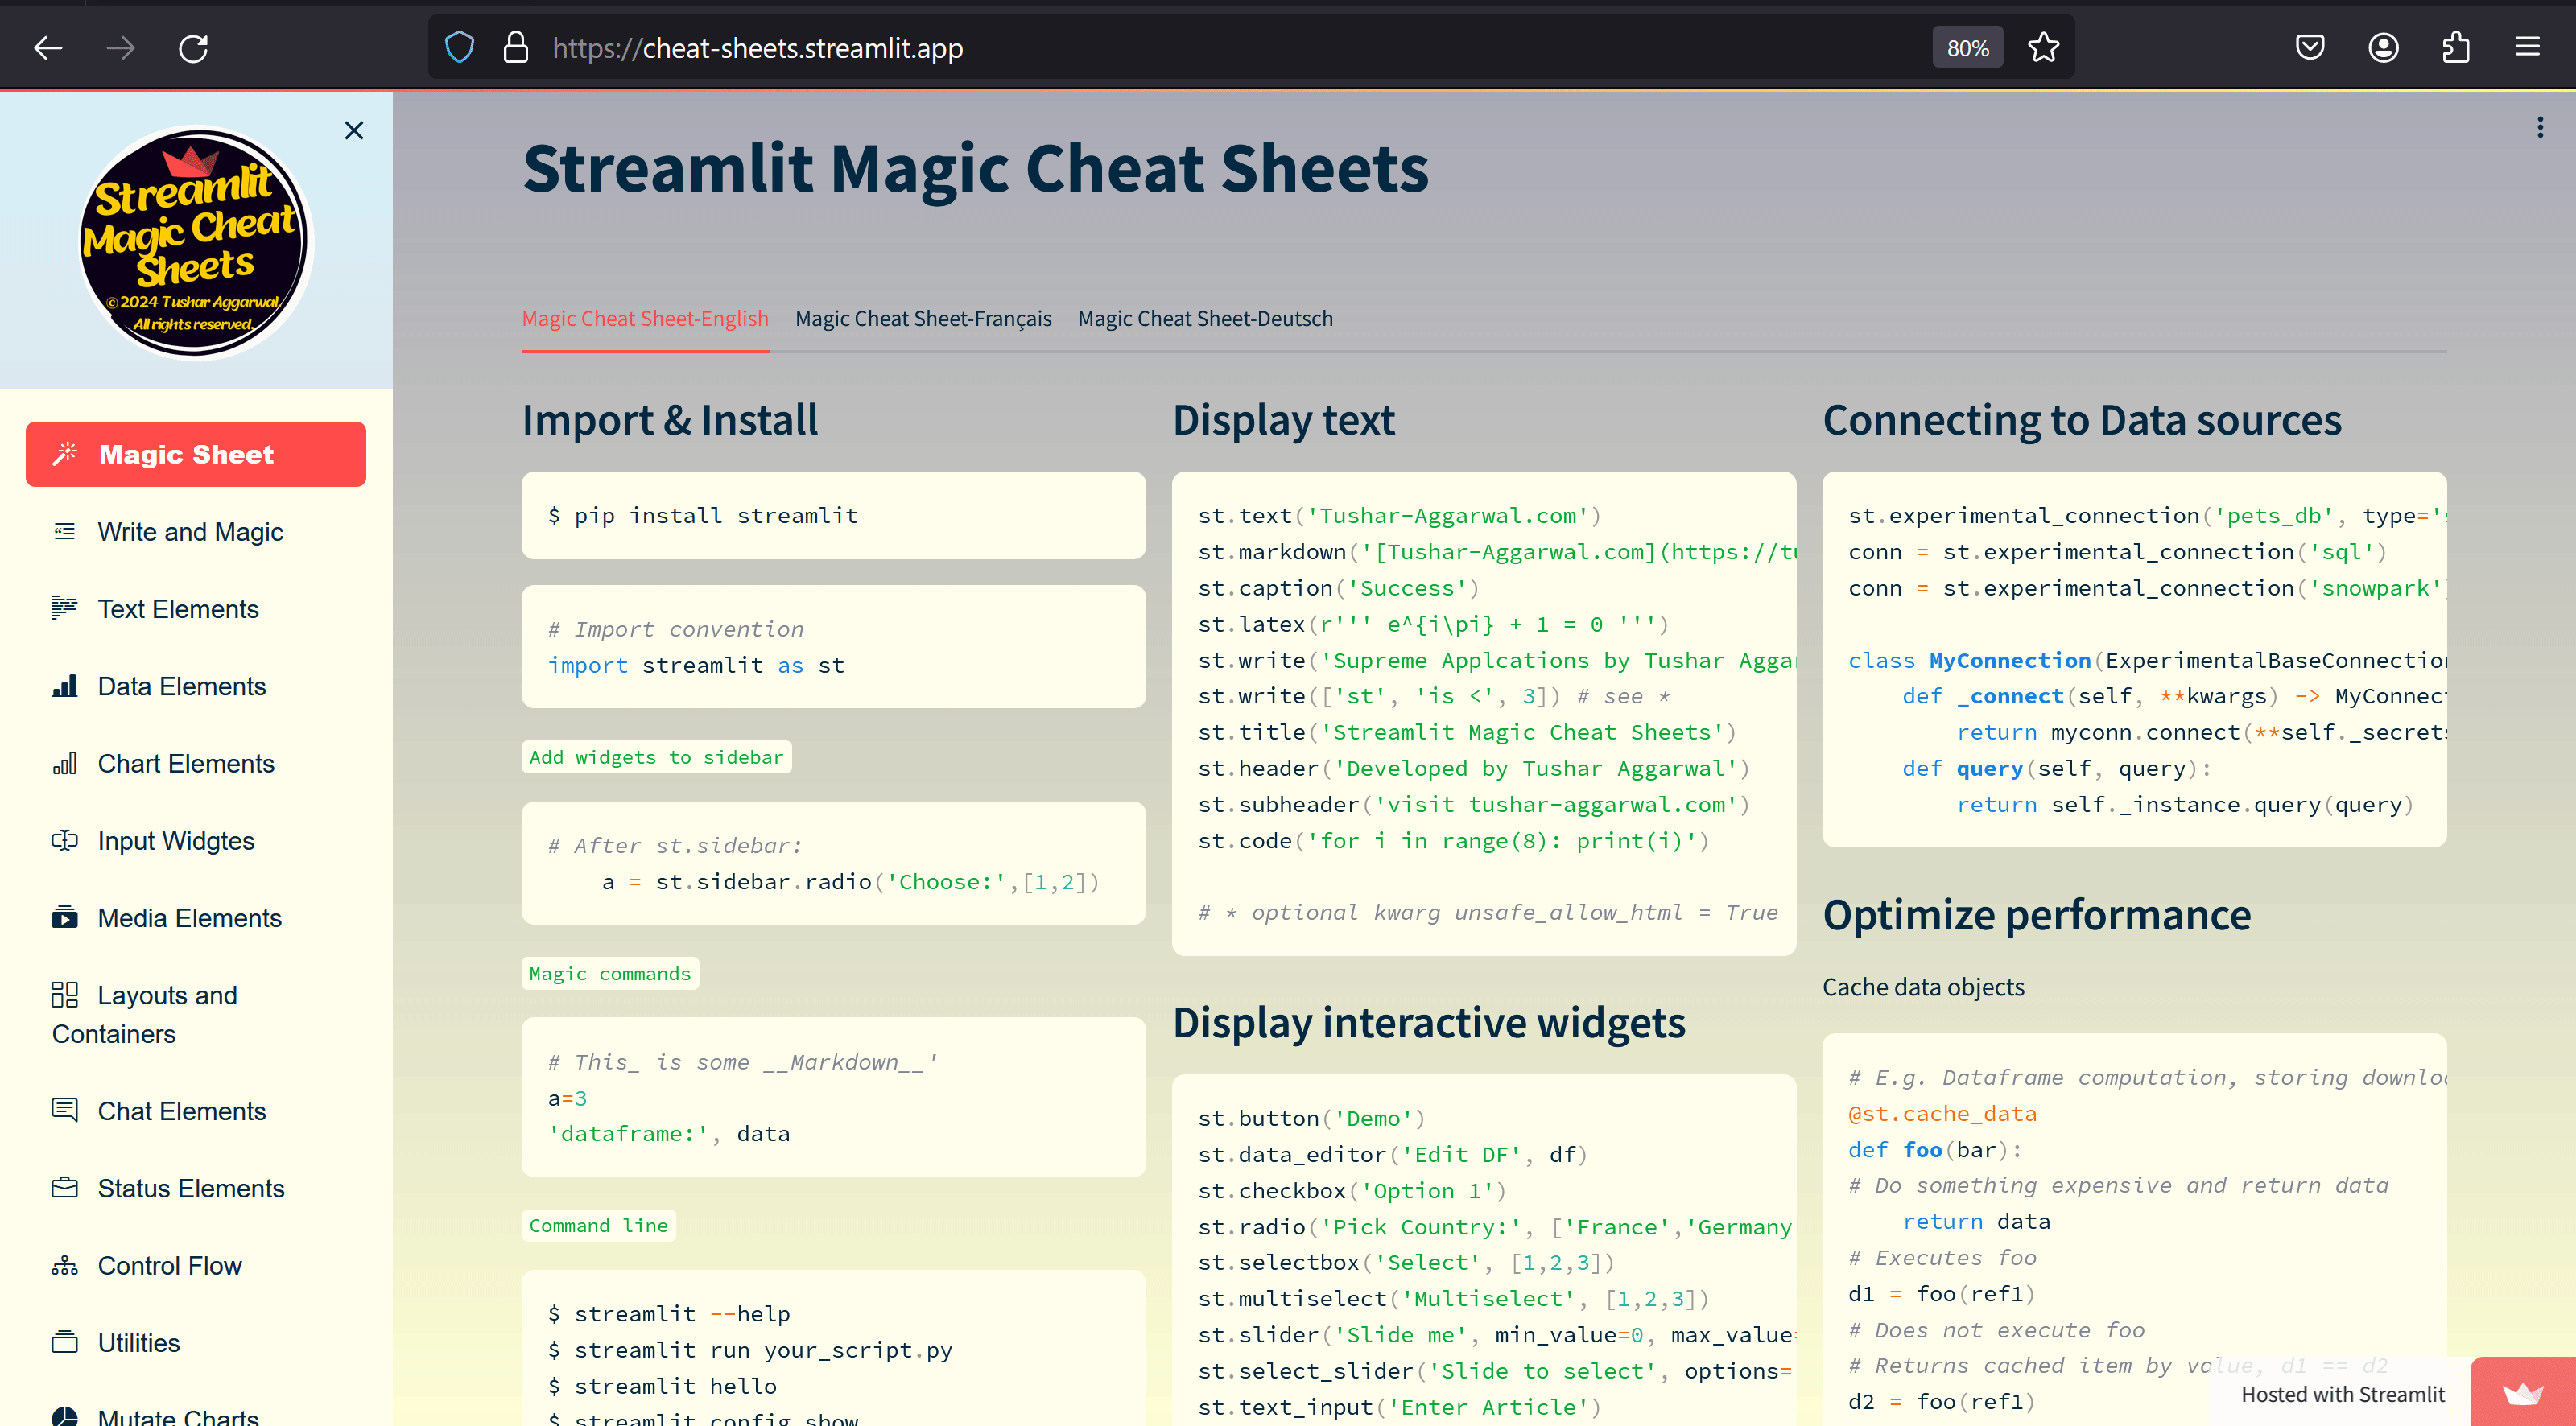Viewport: 2576px width, 1426px height.
Task: Click the Status Elements envelope icon
Action: [65, 1188]
